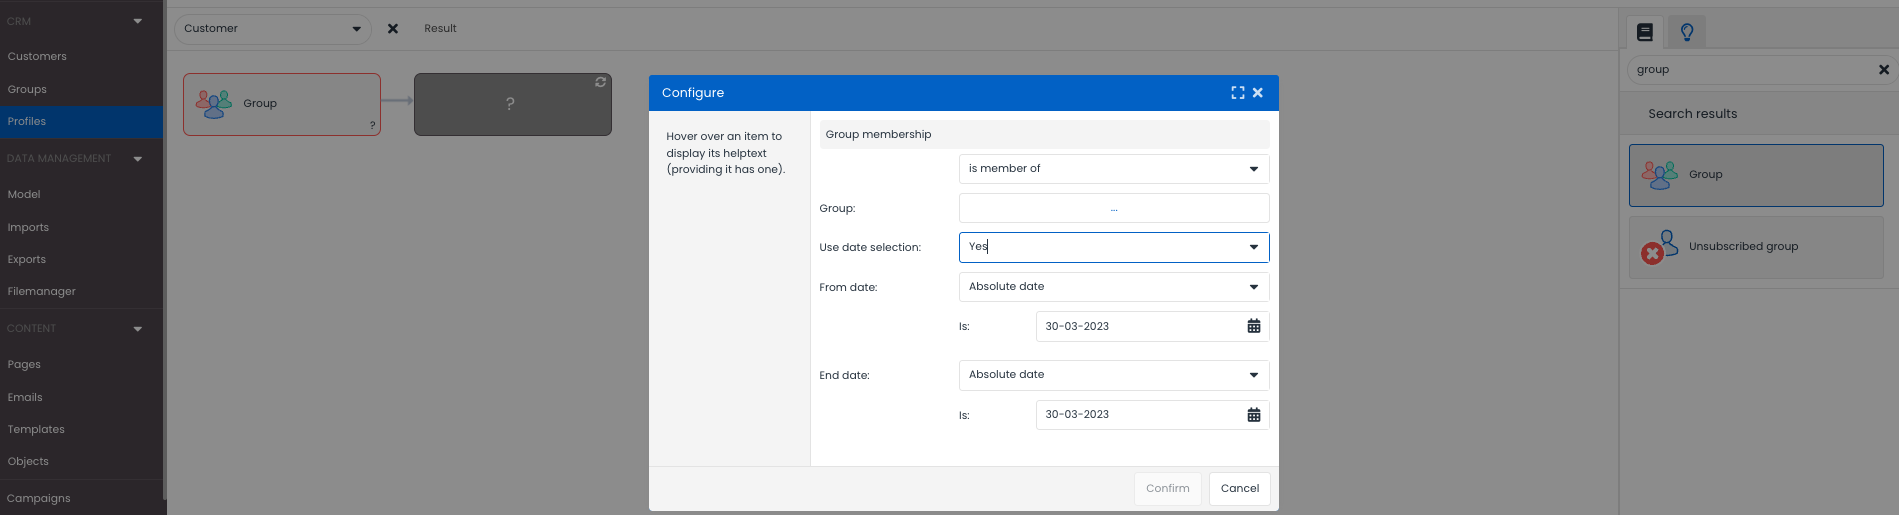This screenshot has width=1899, height=515.
Task: Close the Configure dialog
Action: [1258, 93]
